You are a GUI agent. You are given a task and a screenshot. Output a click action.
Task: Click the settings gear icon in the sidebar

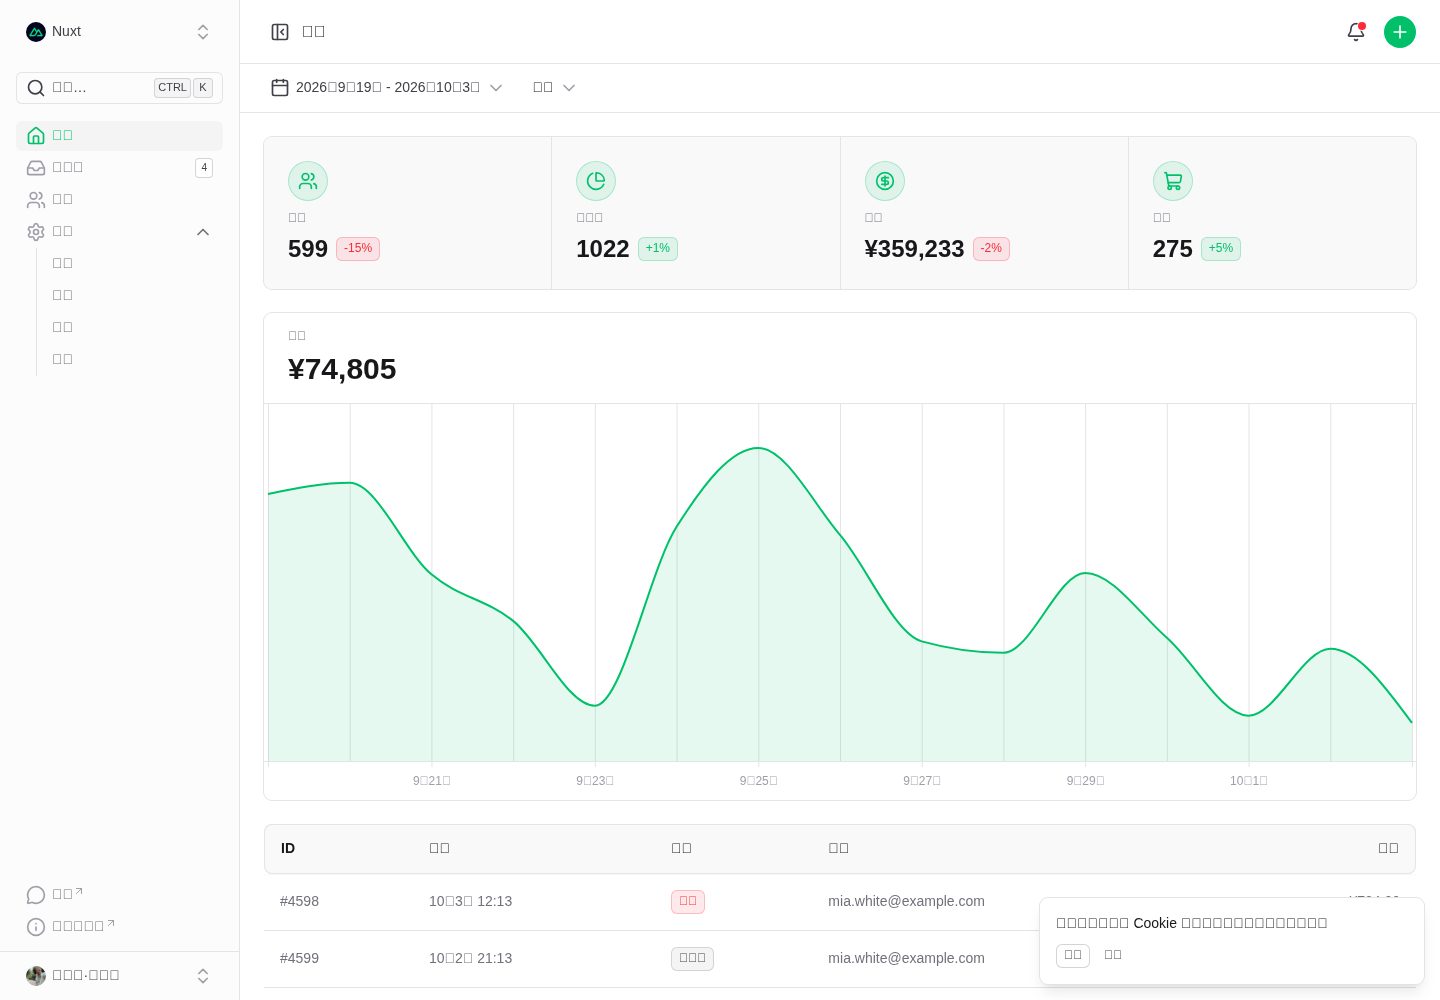point(36,232)
